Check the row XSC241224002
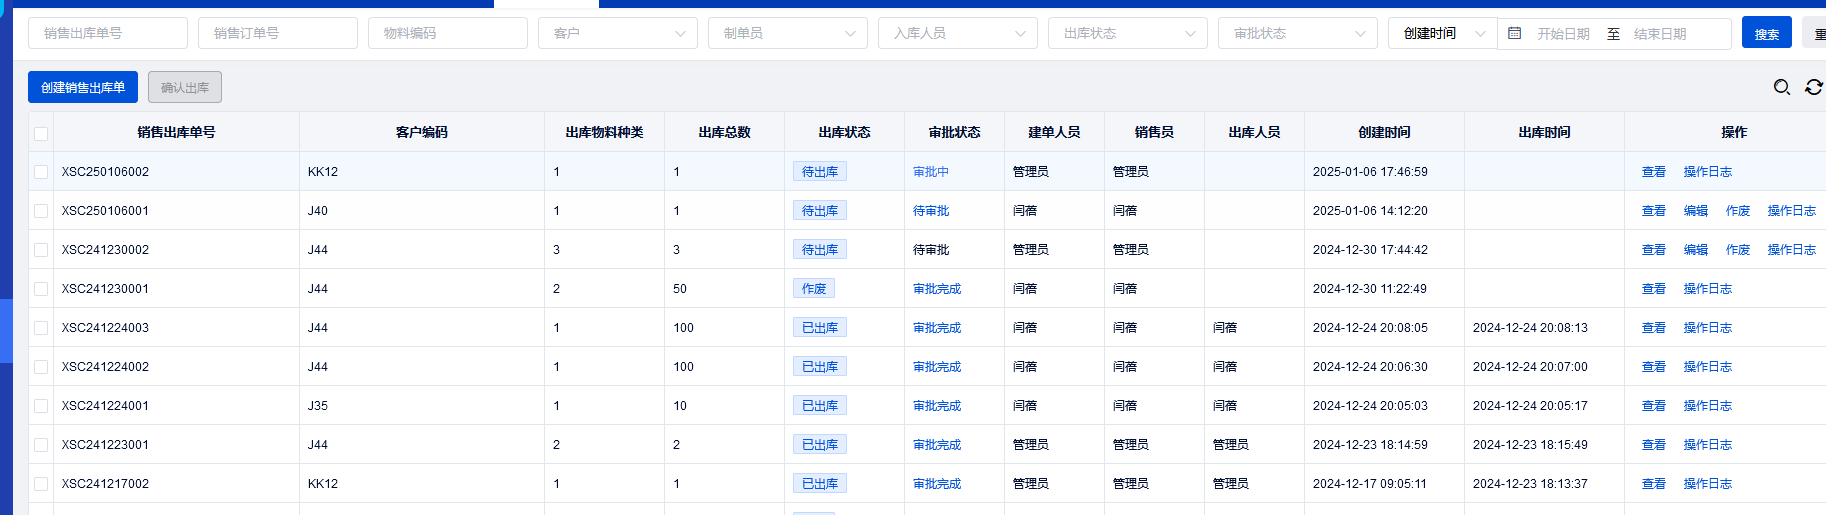Image resolution: width=1826 pixels, height=515 pixels. pyautogui.click(x=41, y=367)
